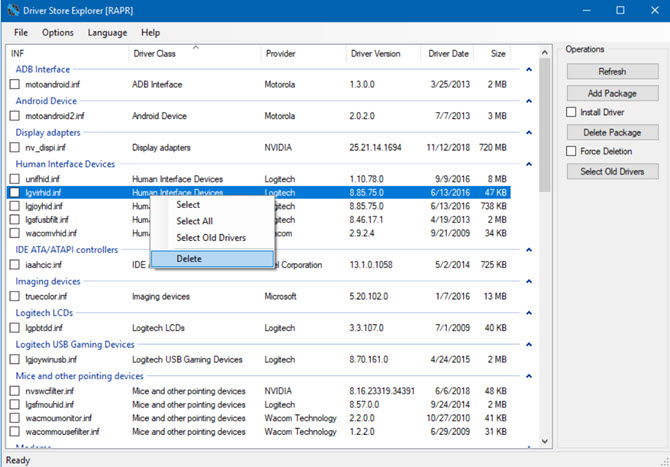Collapse Mice and other pointing devices group

tap(529, 376)
